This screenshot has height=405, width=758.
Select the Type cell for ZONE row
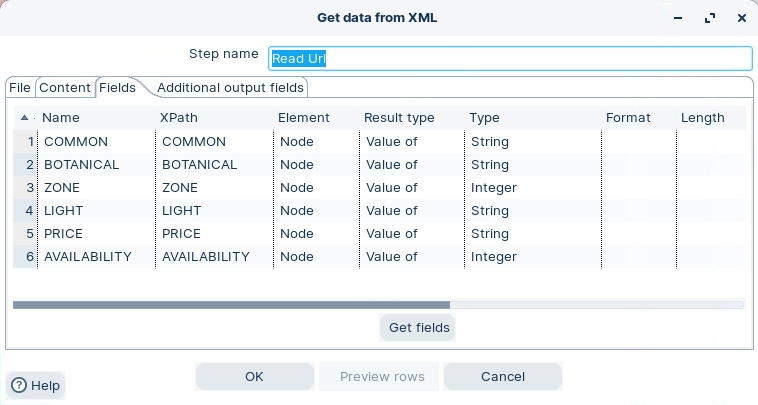pyautogui.click(x=532, y=188)
